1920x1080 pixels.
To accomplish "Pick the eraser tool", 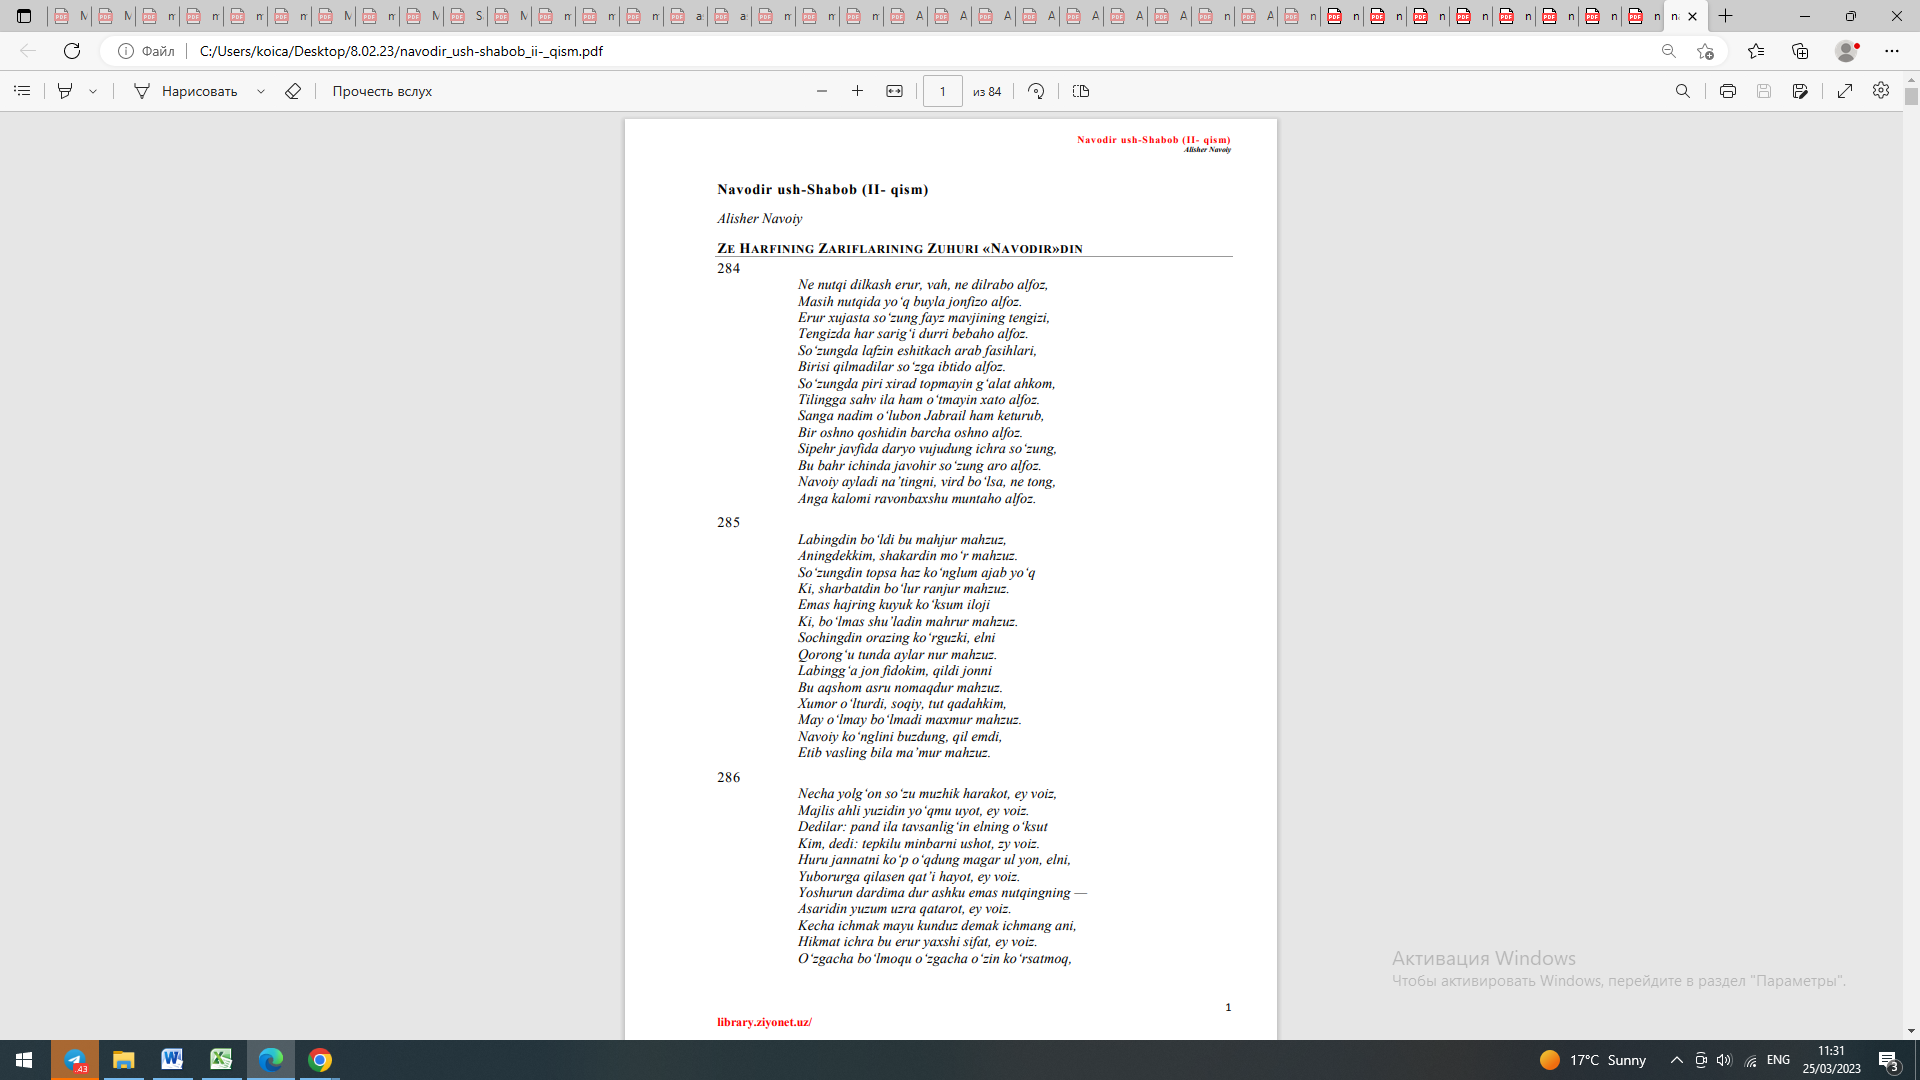I will tap(293, 91).
